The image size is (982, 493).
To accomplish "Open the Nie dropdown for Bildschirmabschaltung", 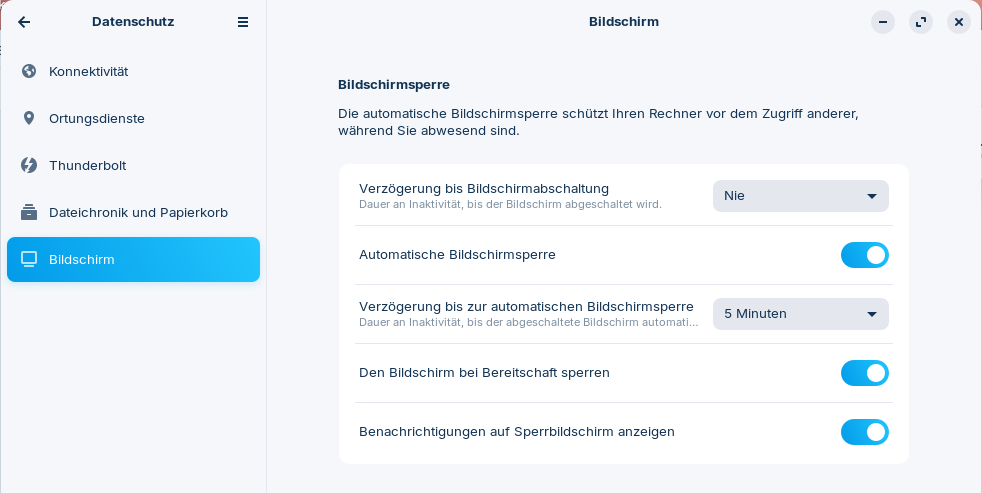I will click(x=800, y=196).
